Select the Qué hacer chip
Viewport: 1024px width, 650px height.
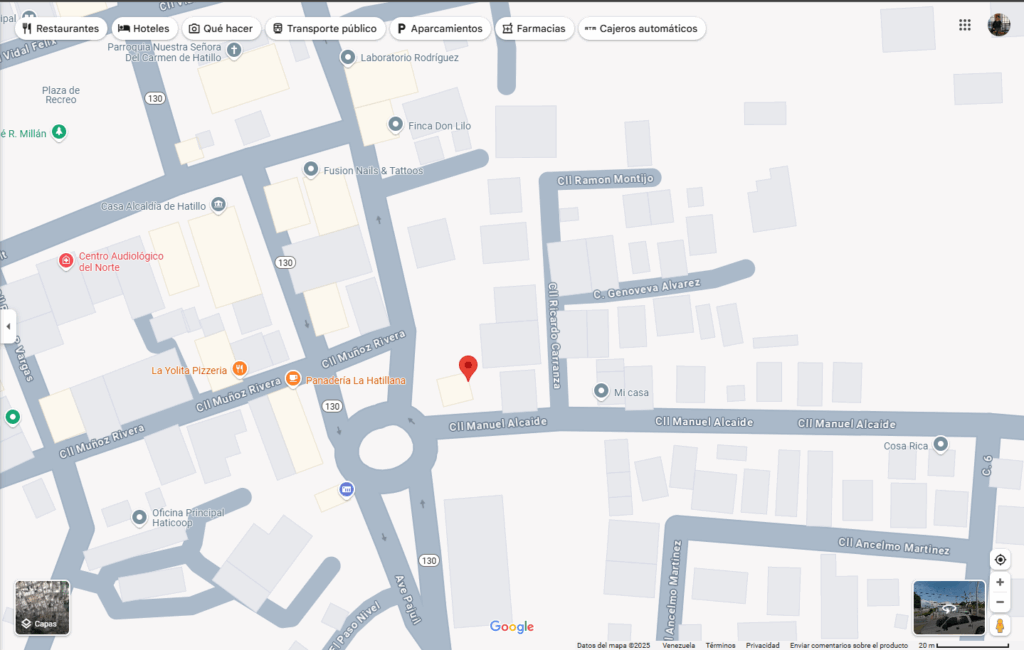pyautogui.click(x=220, y=28)
